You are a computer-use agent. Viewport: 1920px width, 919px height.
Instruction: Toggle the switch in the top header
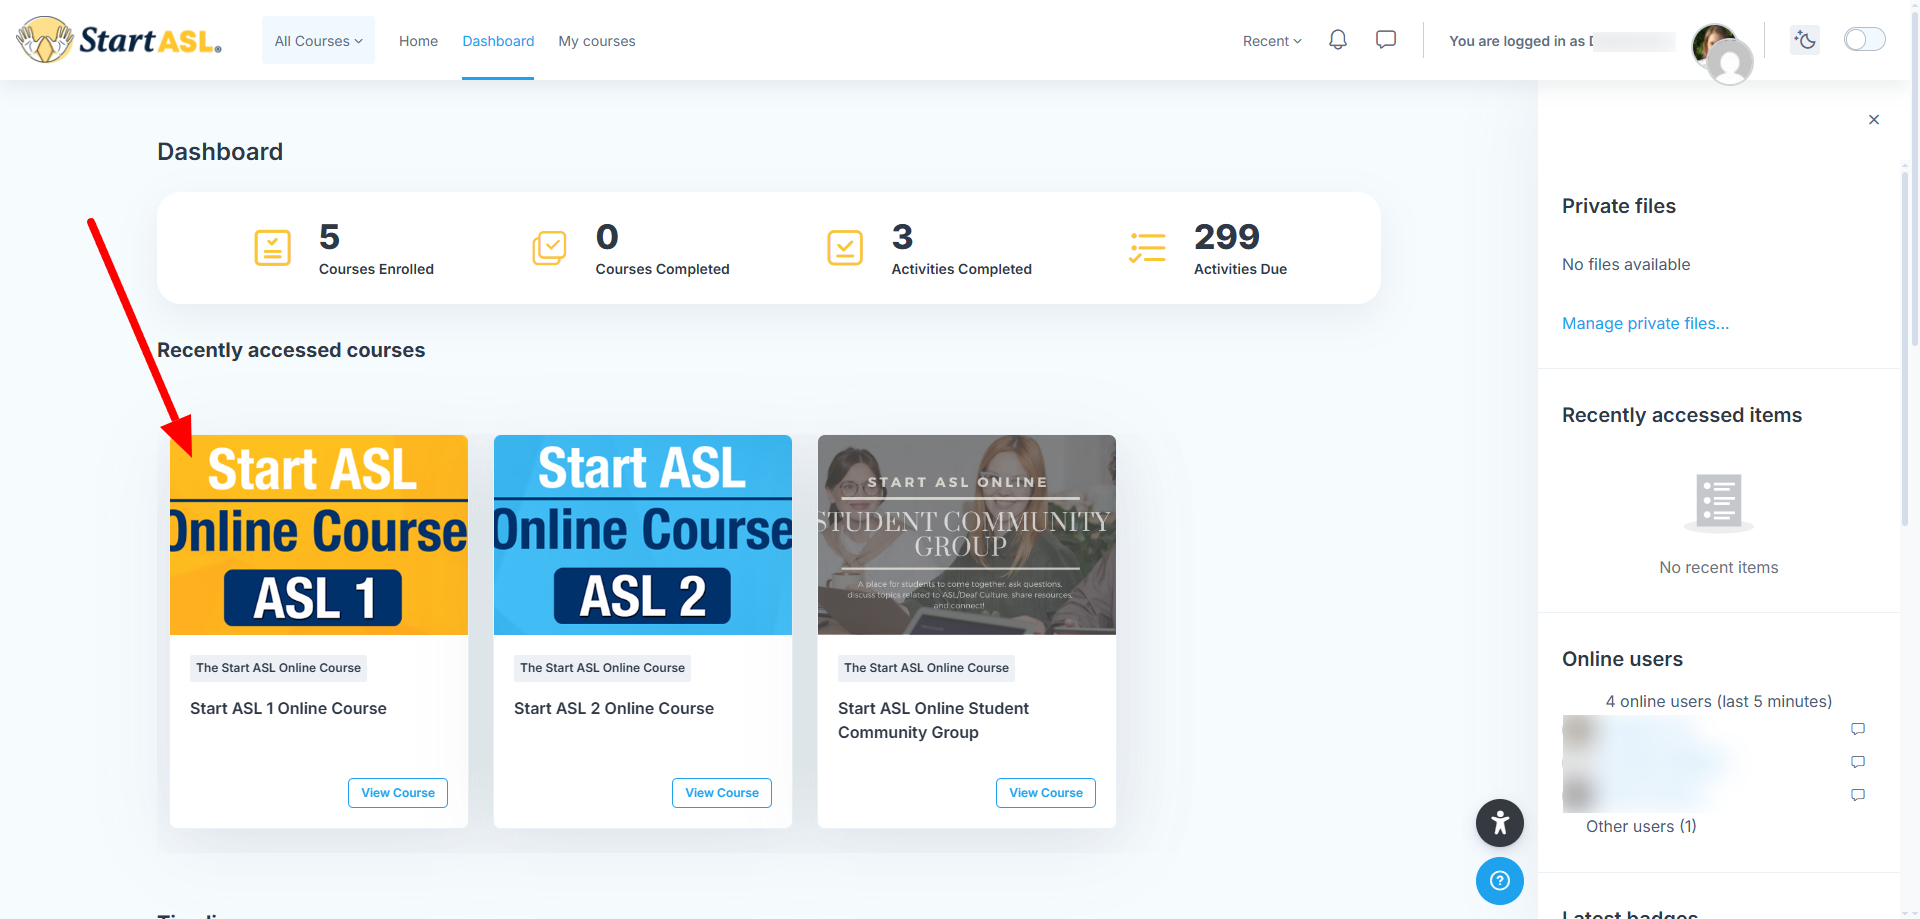click(1865, 39)
